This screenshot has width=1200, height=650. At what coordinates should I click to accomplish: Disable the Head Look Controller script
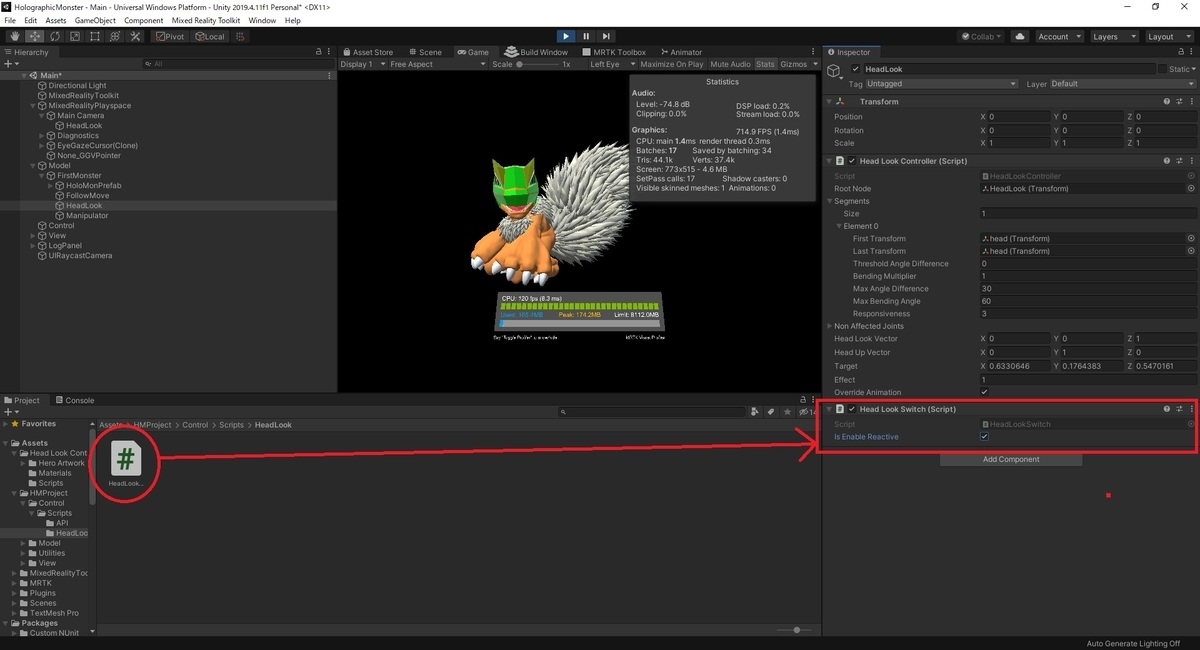(852, 160)
